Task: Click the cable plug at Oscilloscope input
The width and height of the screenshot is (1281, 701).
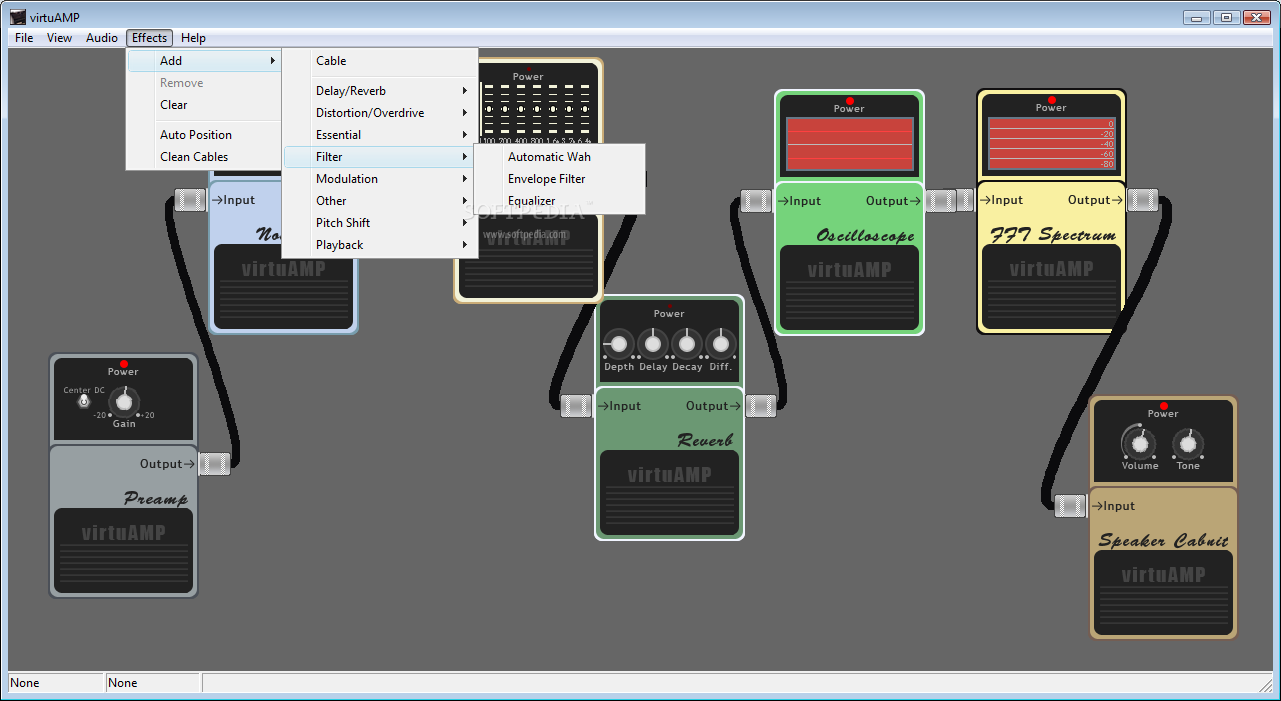Action: (x=756, y=201)
